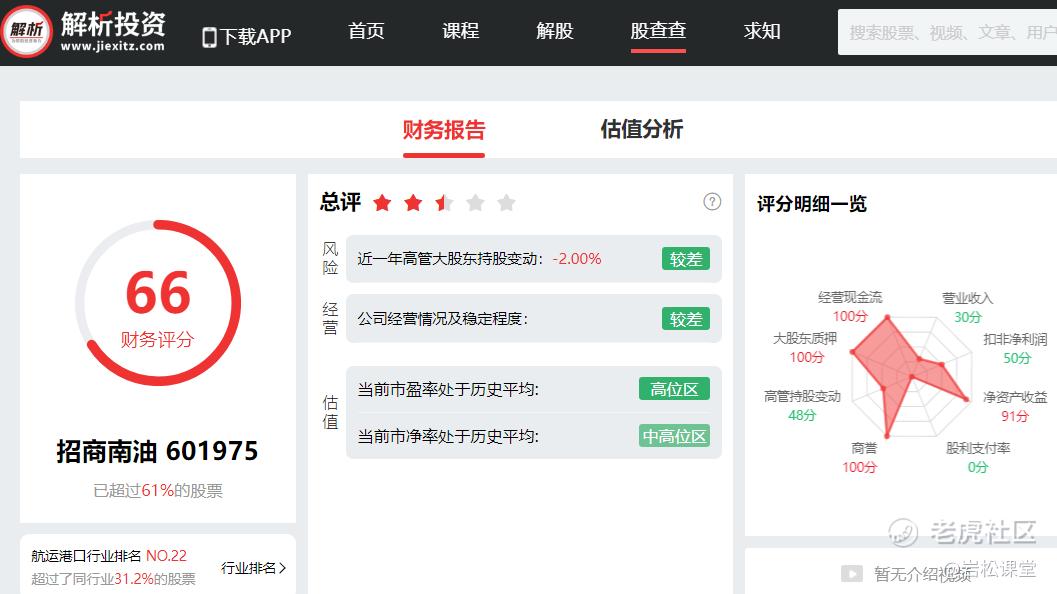Click the 超过了同行业31.2%的股票 text

pos(113,578)
